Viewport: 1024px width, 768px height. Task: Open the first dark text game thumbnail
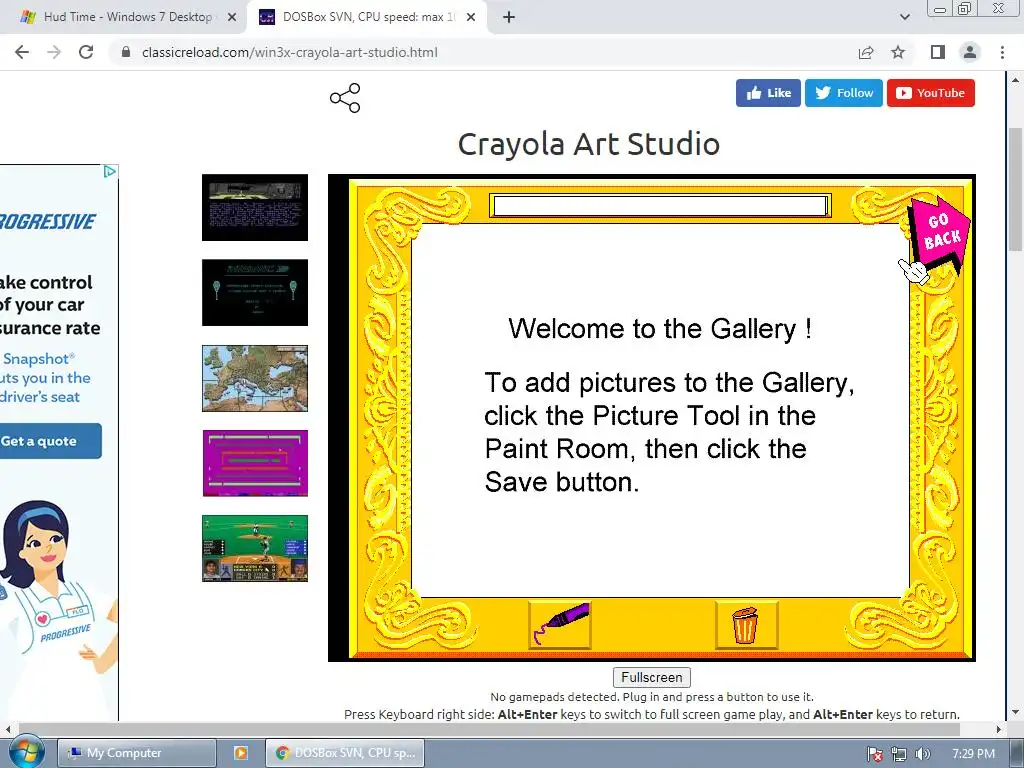pyautogui.click(x=255, y=207)
